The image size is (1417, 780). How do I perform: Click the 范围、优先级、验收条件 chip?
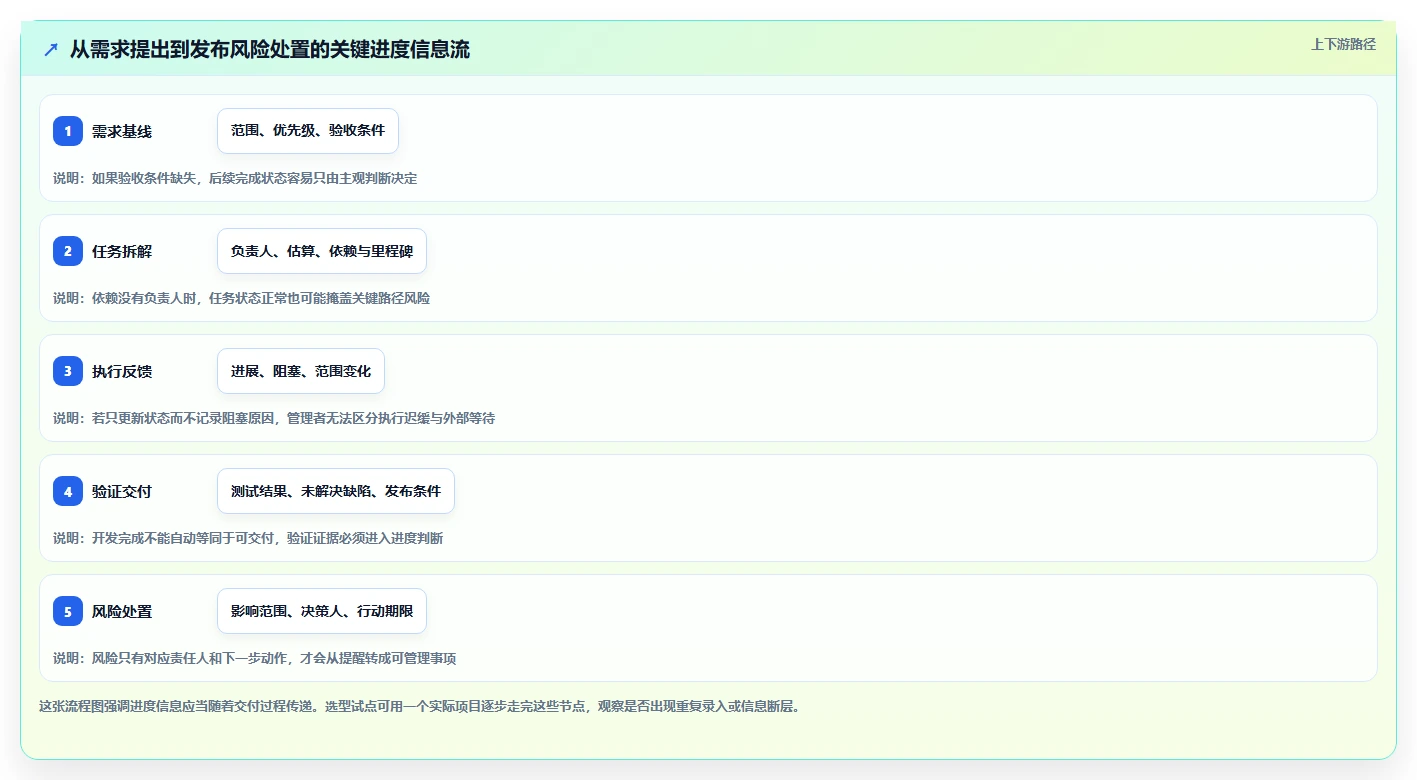308,131
